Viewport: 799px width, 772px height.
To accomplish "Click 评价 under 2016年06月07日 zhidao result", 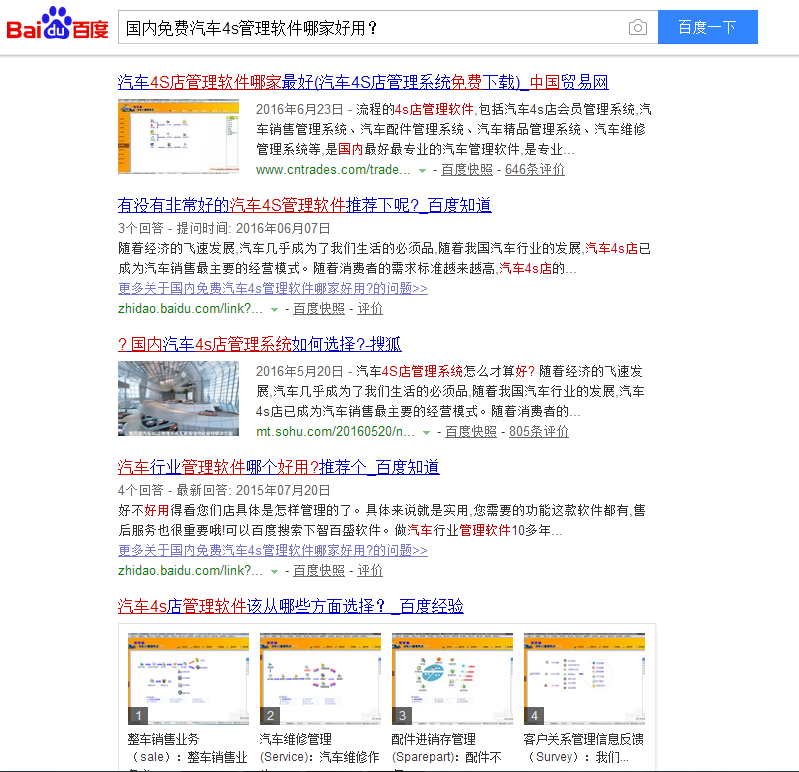I will coord(370,309).
